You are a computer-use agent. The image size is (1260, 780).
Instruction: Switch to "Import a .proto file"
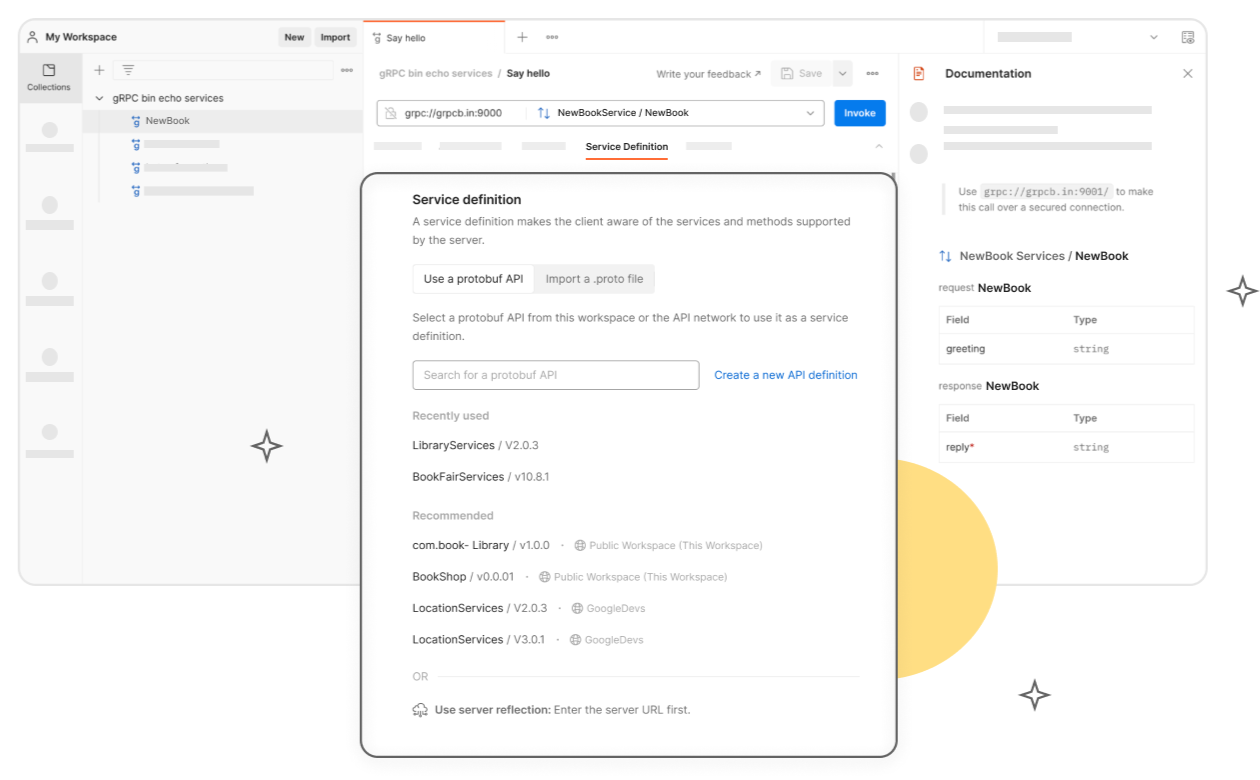click(594, 278)
